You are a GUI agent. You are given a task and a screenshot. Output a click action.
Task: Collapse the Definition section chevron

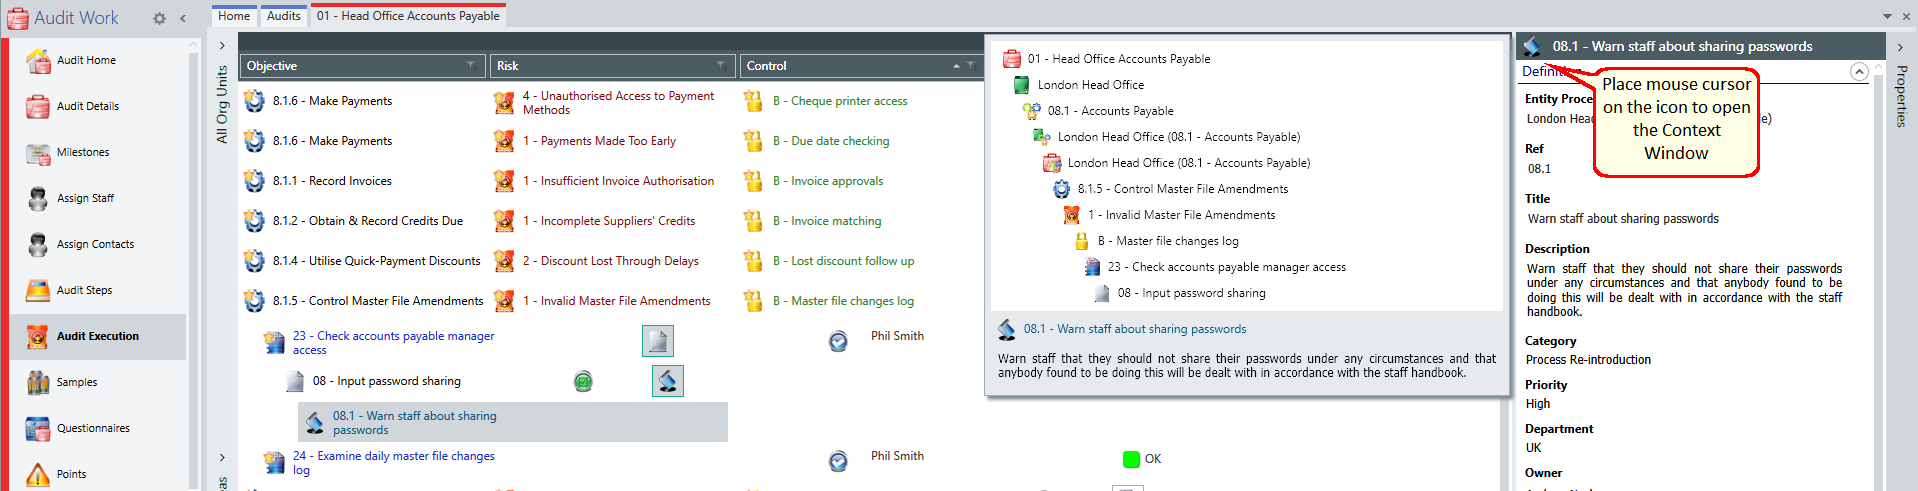click(1859, 71)
